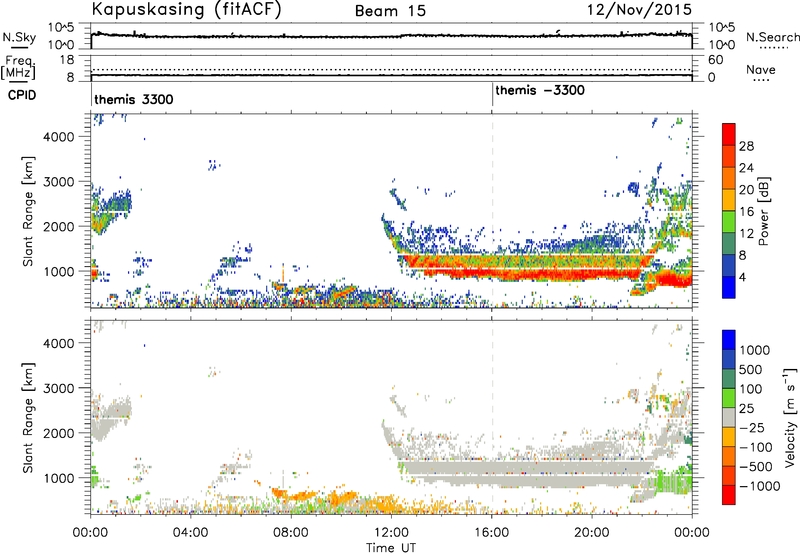Click the '08:00' time axis label

click(291, 533)
